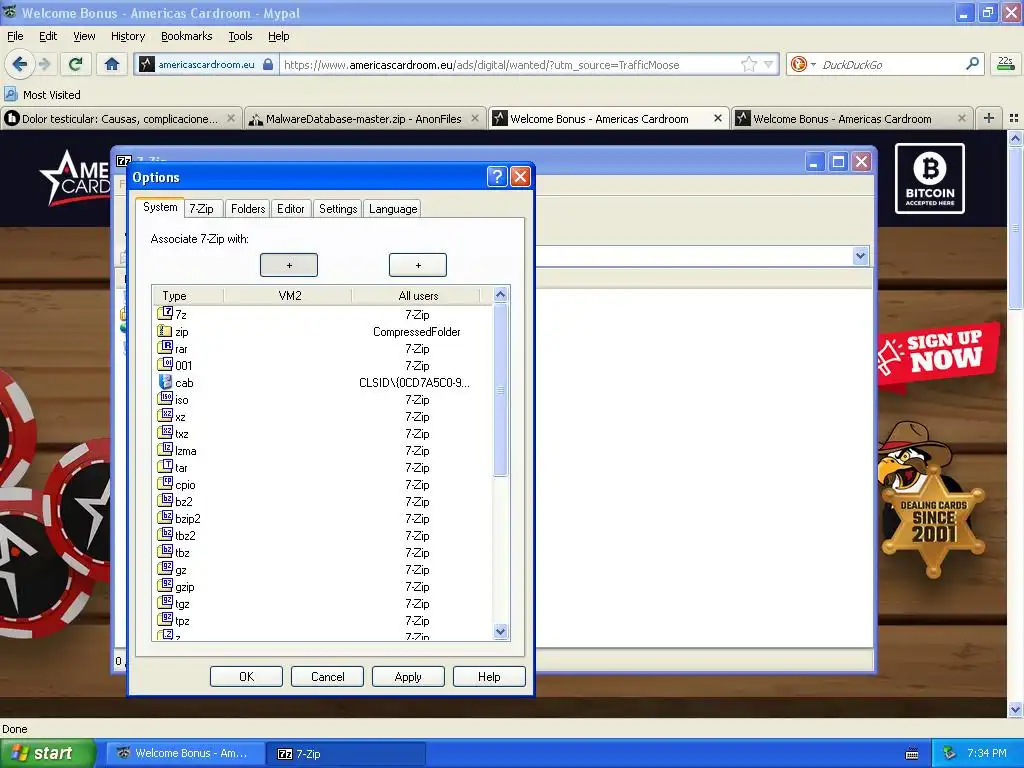This screenshot has width=1024, height=768.
Task: Click the DuckDuckGo search input field
Action: click(x=889, y=64)
